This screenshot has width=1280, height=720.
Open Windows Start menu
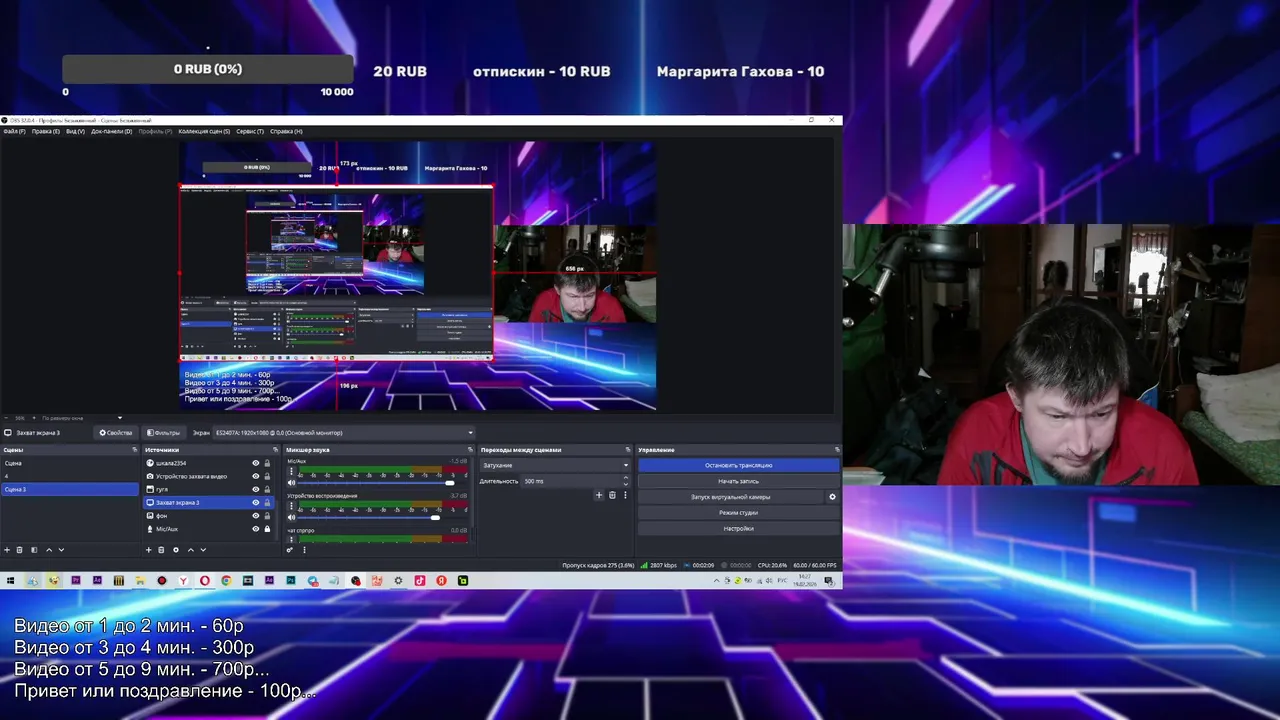point(10,580)
